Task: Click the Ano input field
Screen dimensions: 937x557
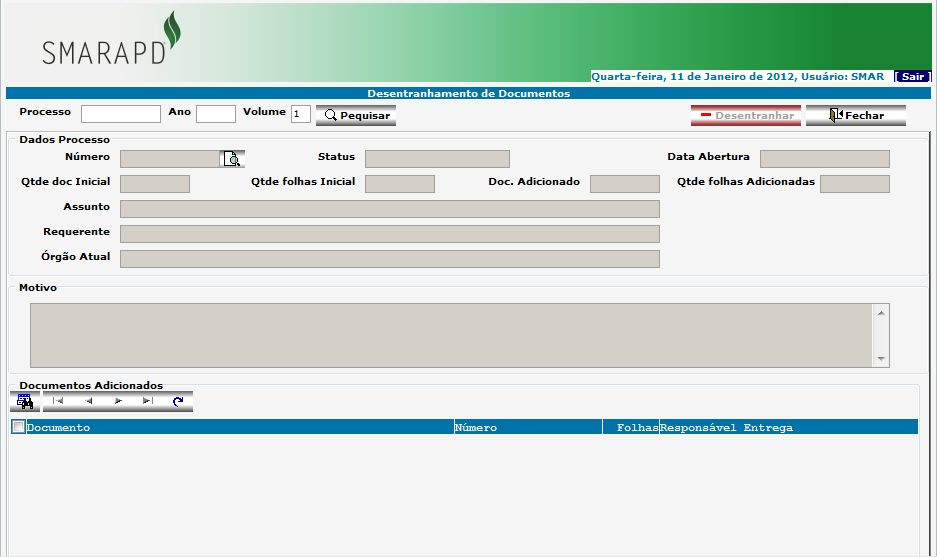Action: point(216,114)
